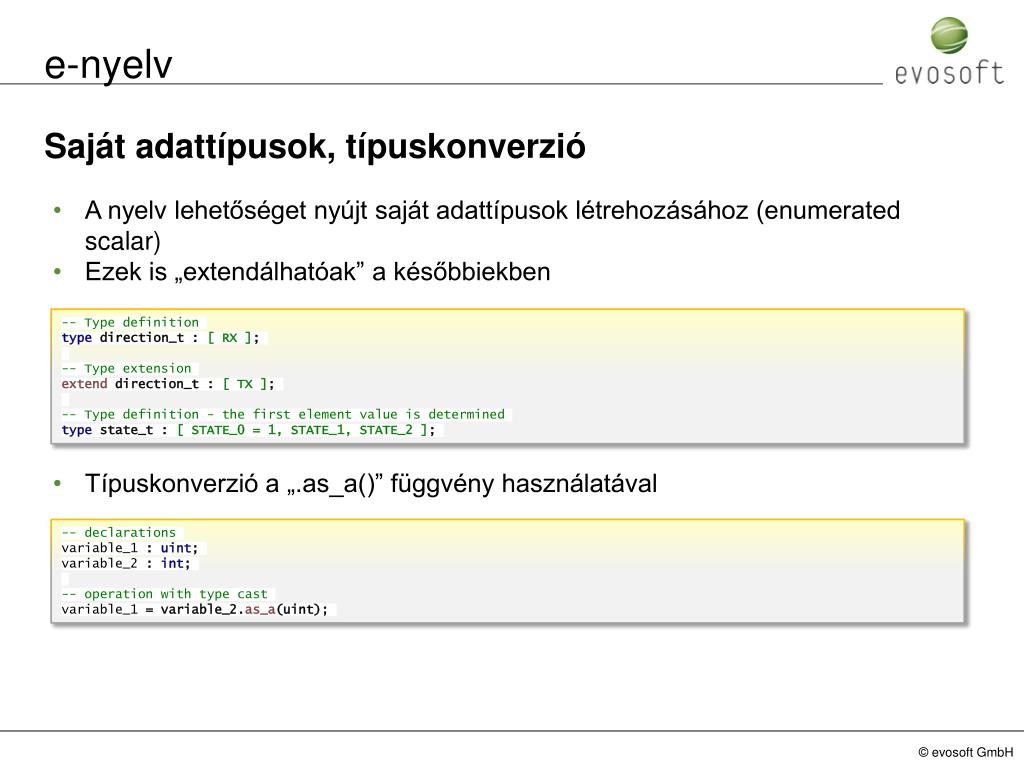1024x768 pixels.
Task: Click the comment '-- declarations'
Action: coord(119,532)
